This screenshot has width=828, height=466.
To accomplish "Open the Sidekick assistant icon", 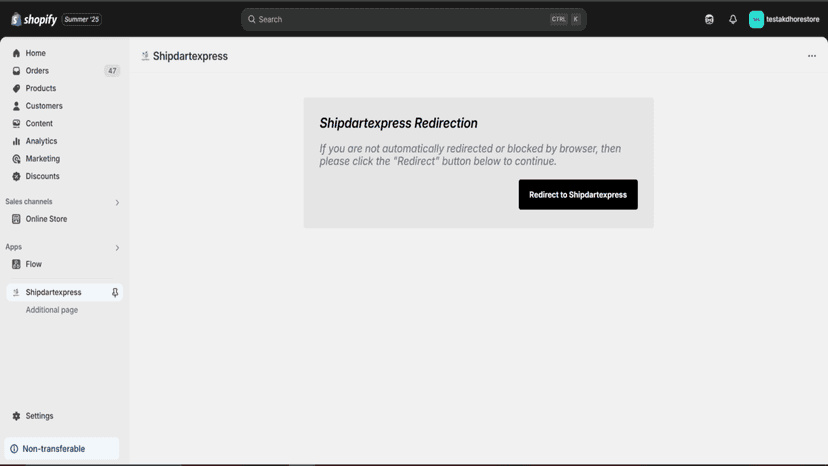I will click(709, 20).
